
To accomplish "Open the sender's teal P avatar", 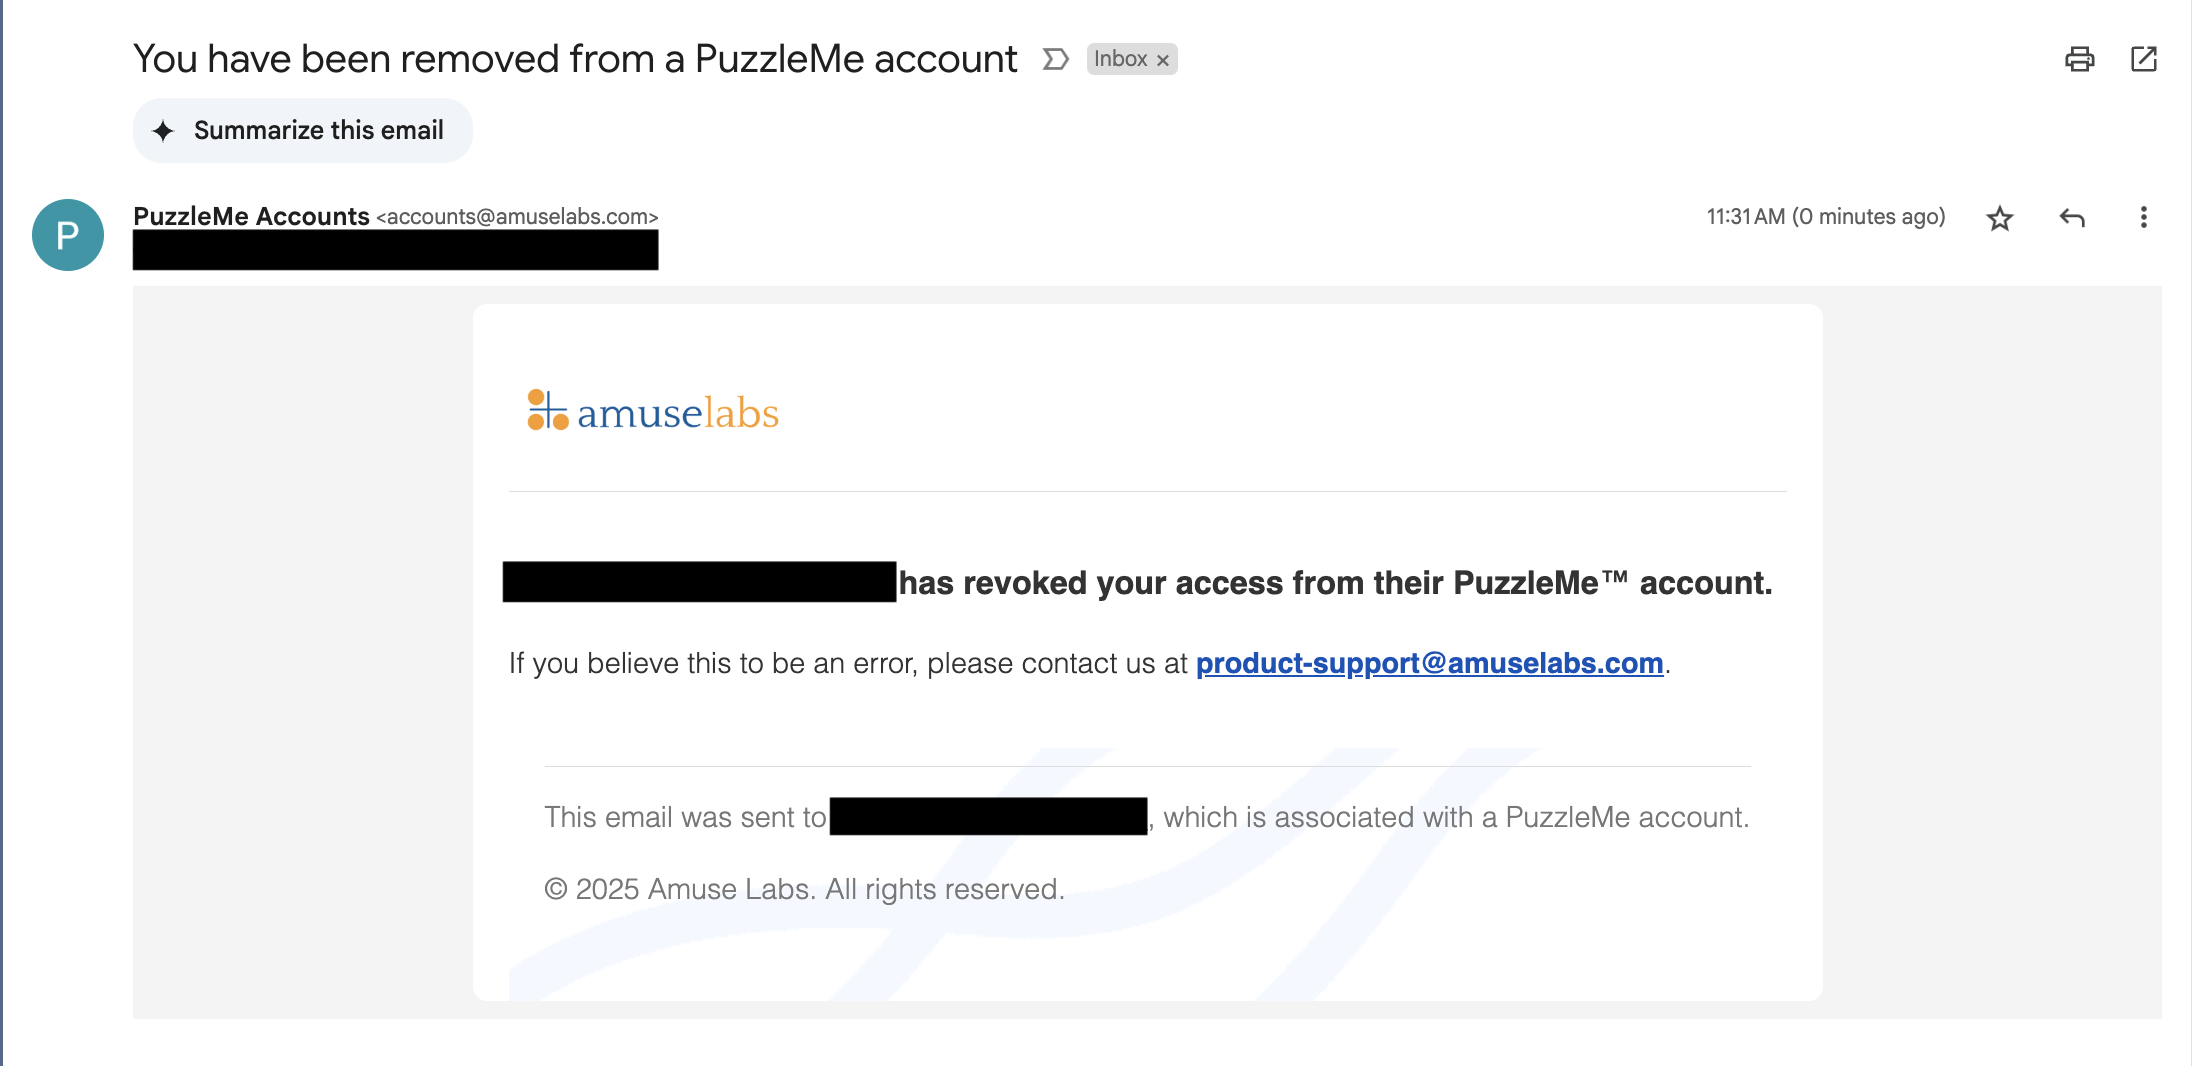I will pyautogui.click(x=68, y=235).
